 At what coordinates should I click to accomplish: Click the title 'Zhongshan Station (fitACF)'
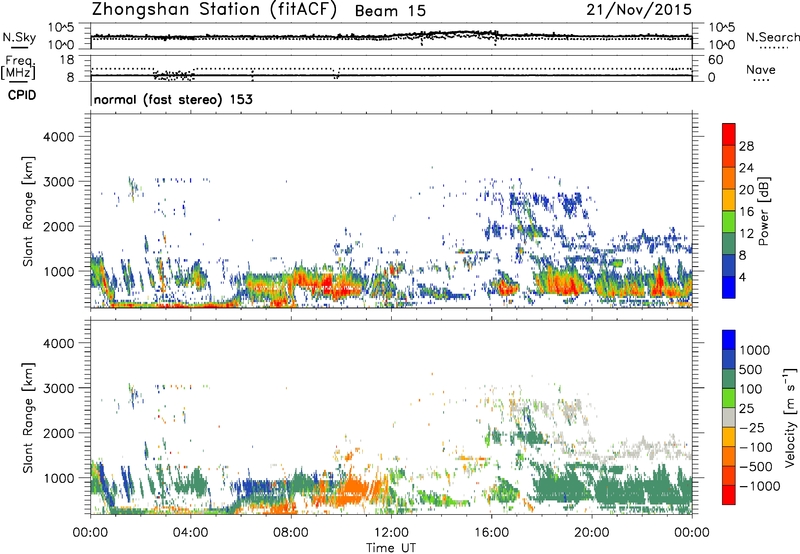click(x=214, y=10)
